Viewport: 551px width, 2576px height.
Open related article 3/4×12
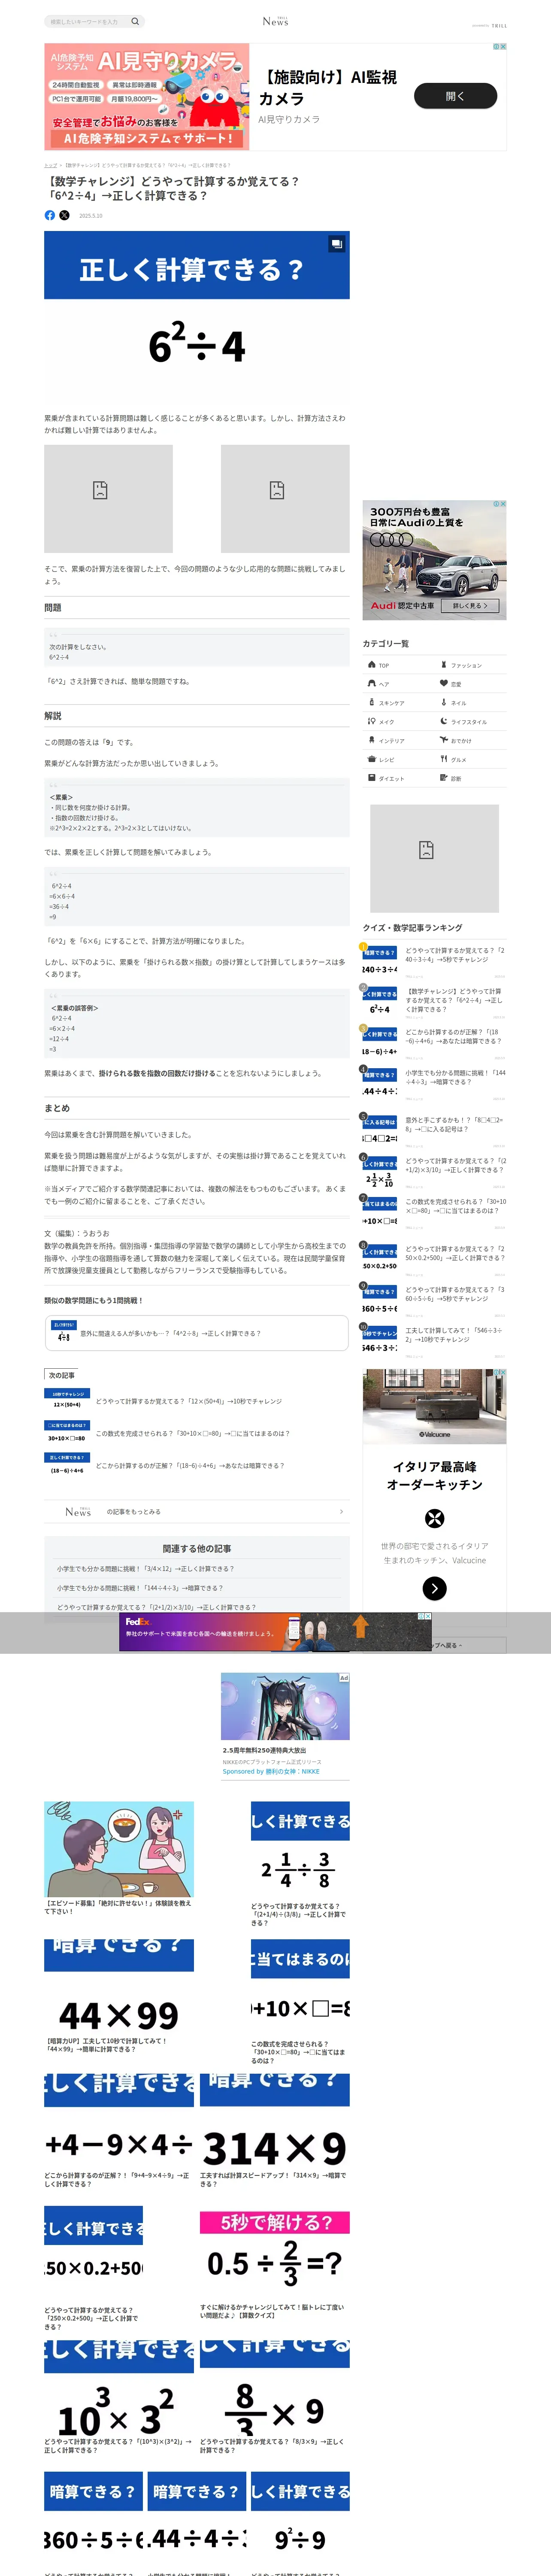[x=146, y=1569]
